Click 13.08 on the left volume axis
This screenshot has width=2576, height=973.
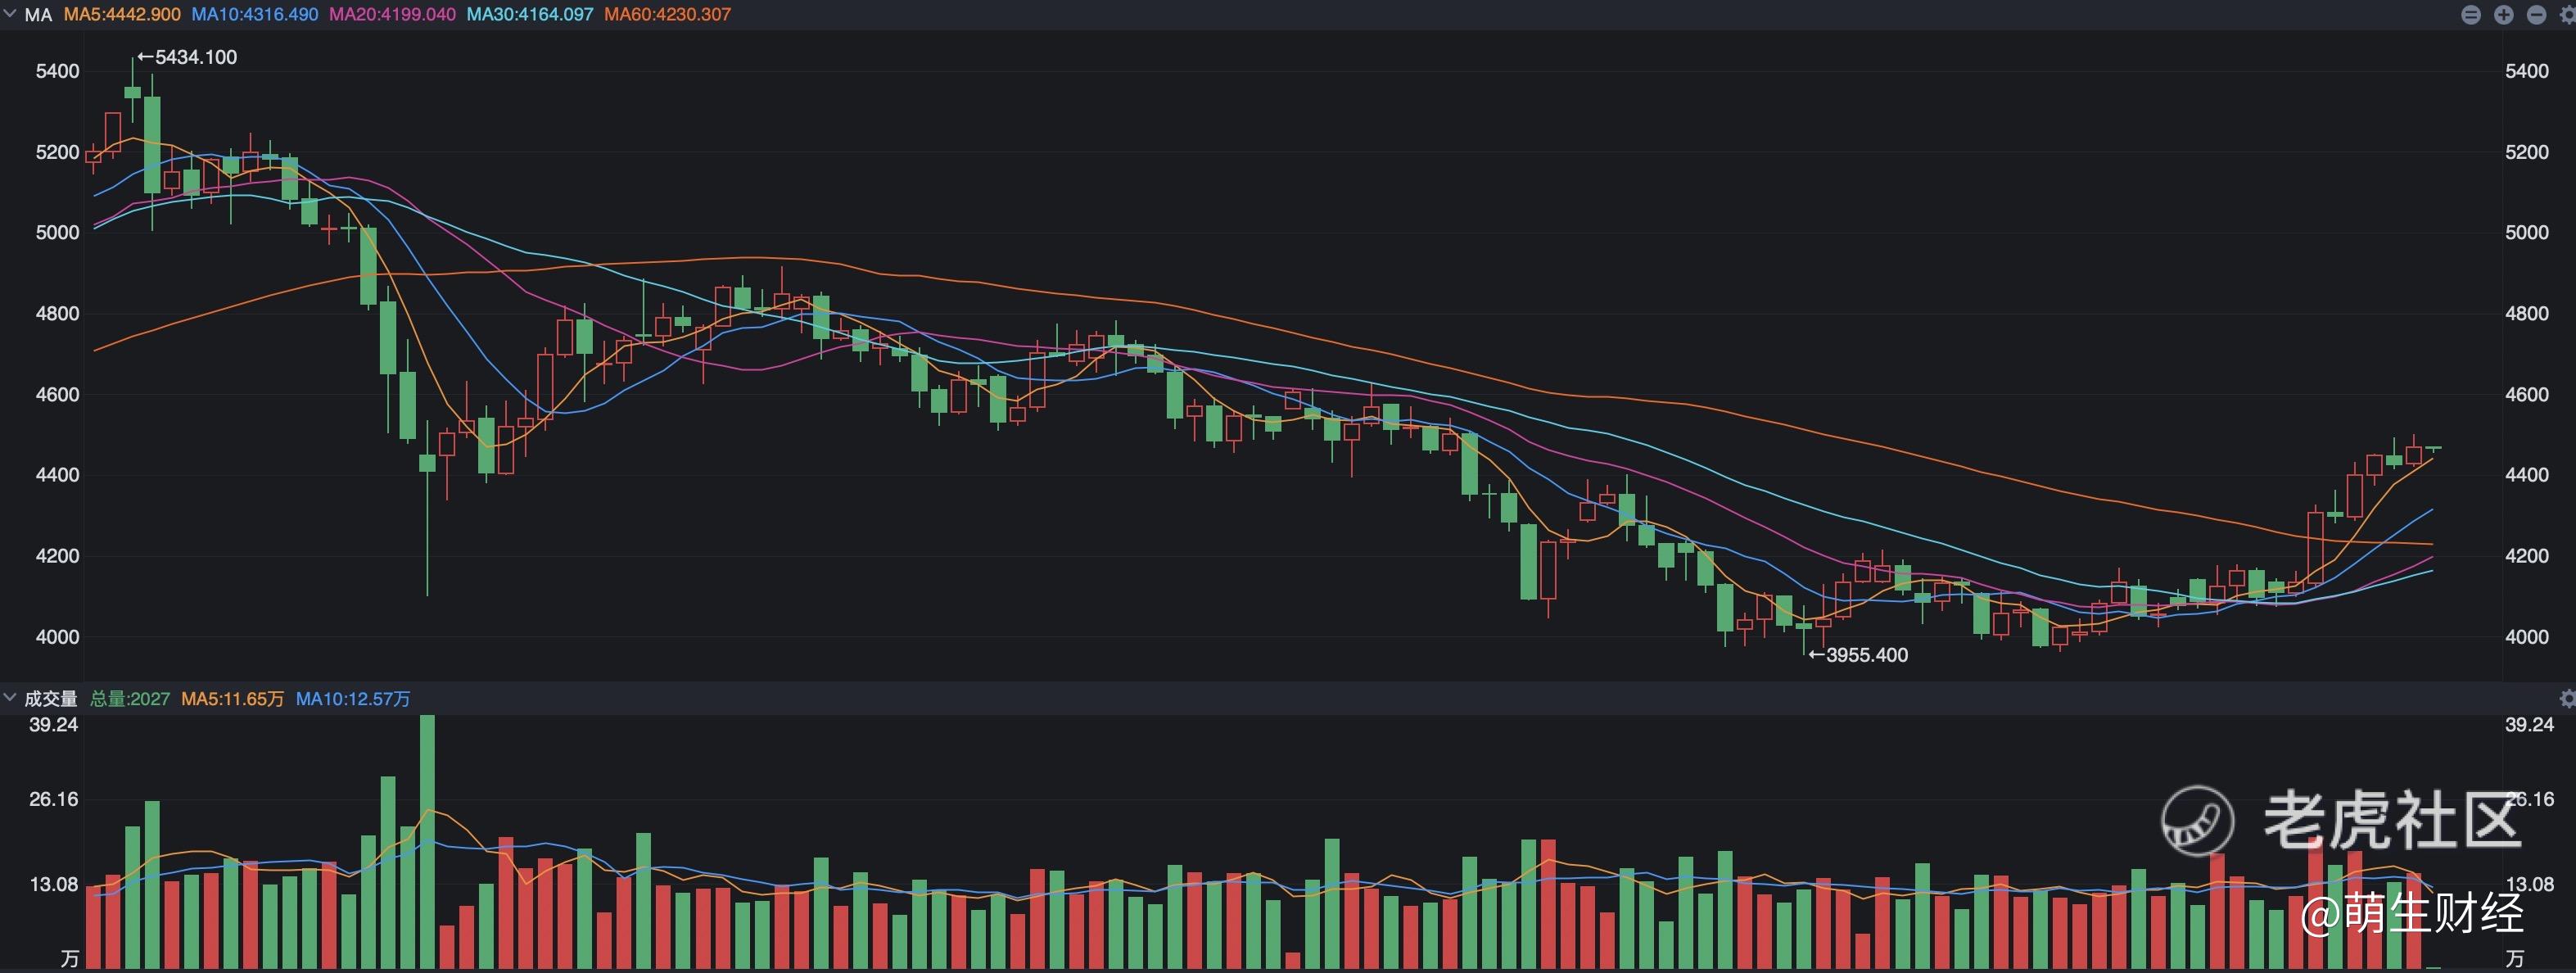click(53, 884)
